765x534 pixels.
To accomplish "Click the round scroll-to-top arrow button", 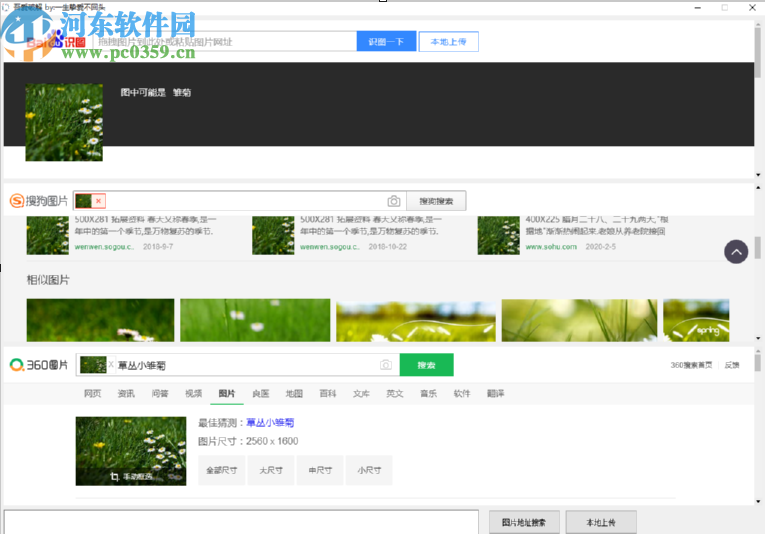I will pyautogui.click(x=736, y=252).
